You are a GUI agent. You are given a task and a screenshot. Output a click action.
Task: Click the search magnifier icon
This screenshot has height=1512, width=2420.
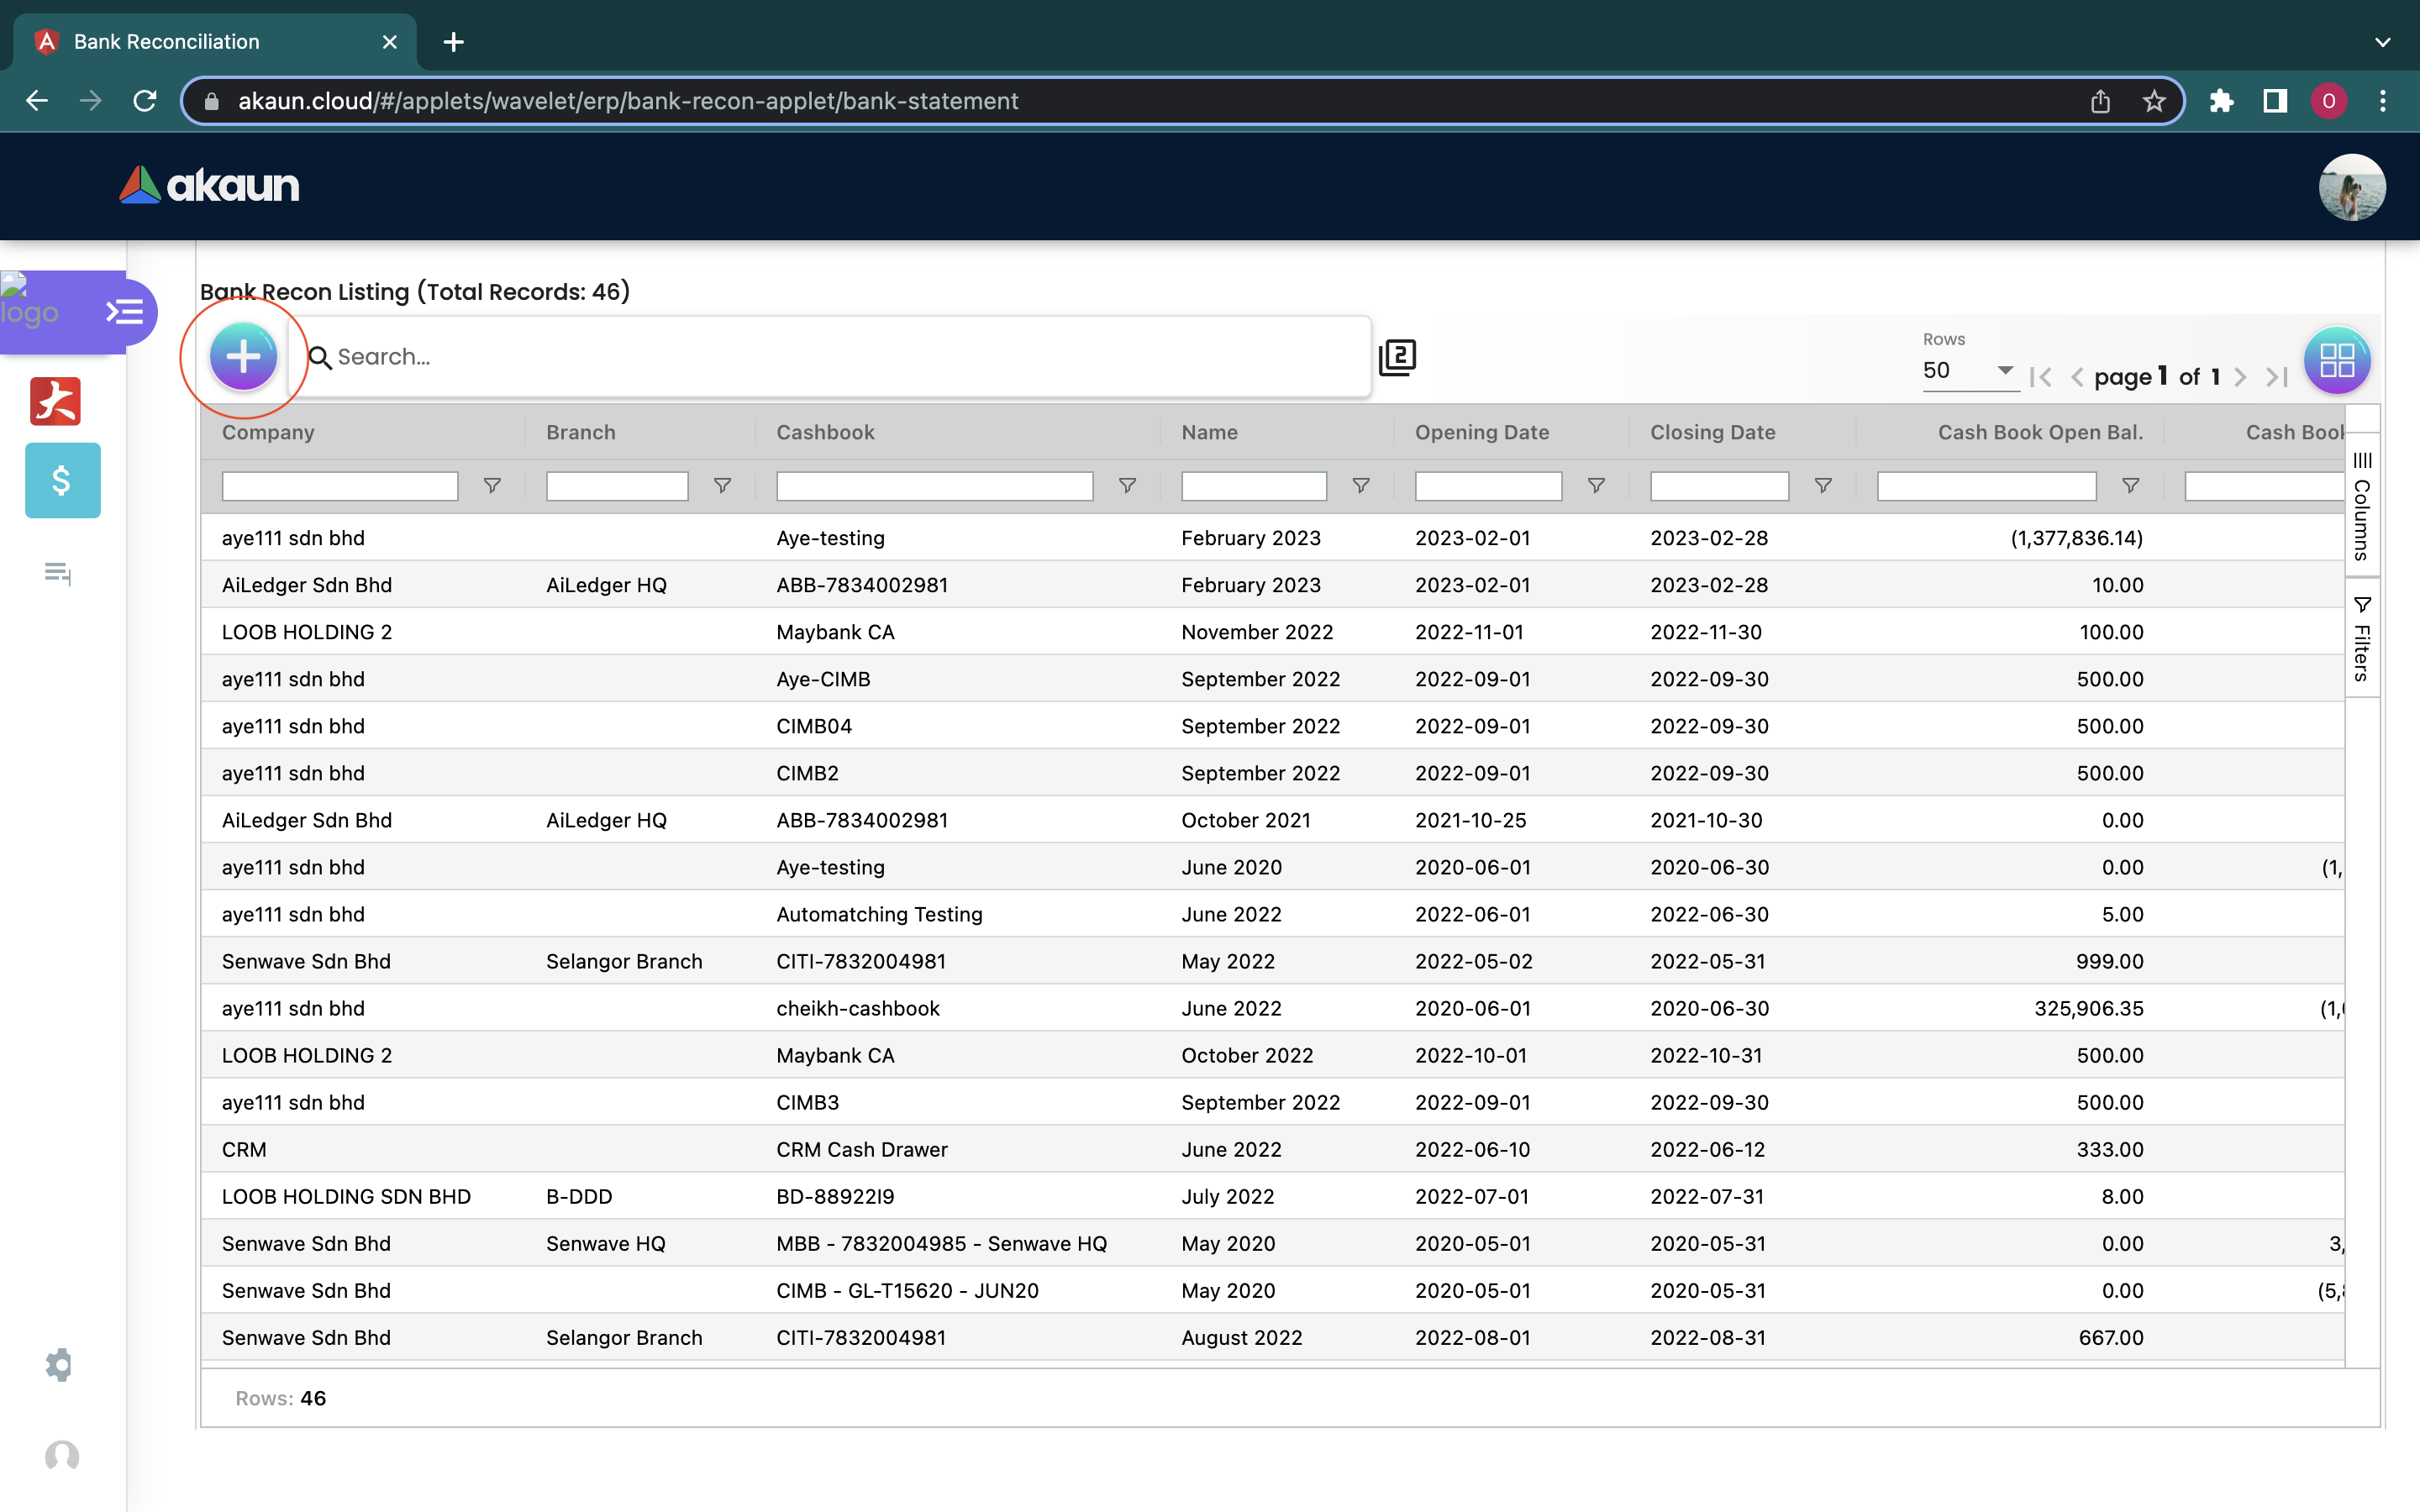(x=319, y=358)
